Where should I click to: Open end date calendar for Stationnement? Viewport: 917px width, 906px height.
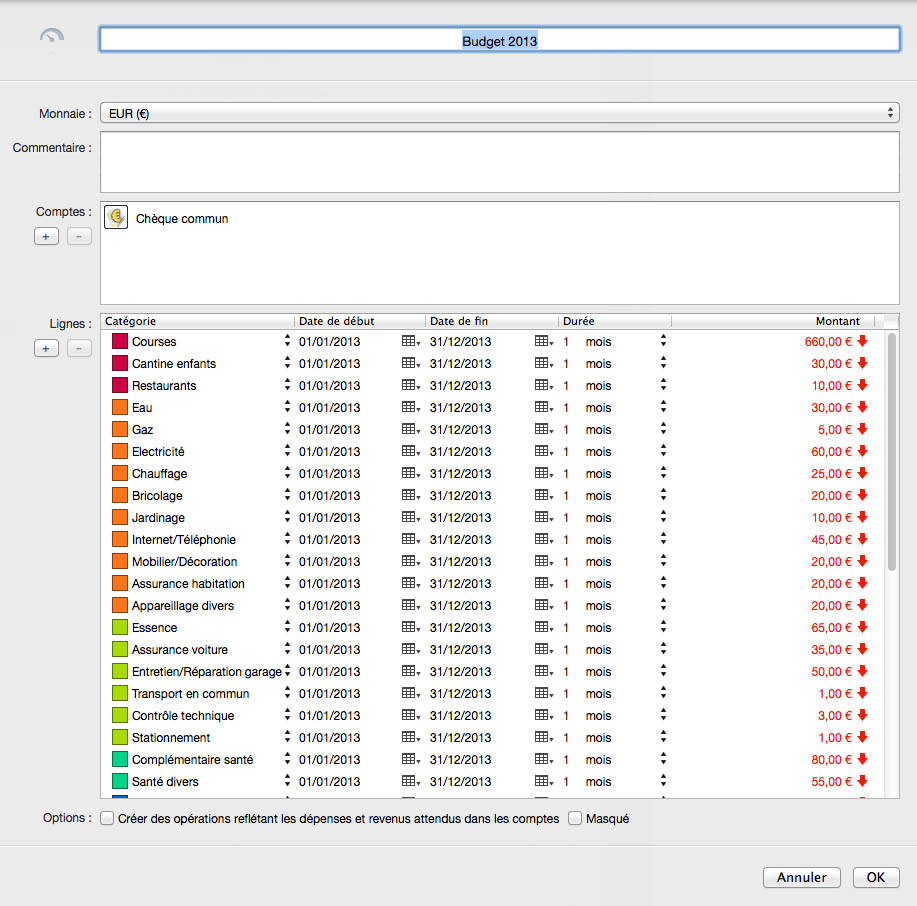(x=543, y=737)
